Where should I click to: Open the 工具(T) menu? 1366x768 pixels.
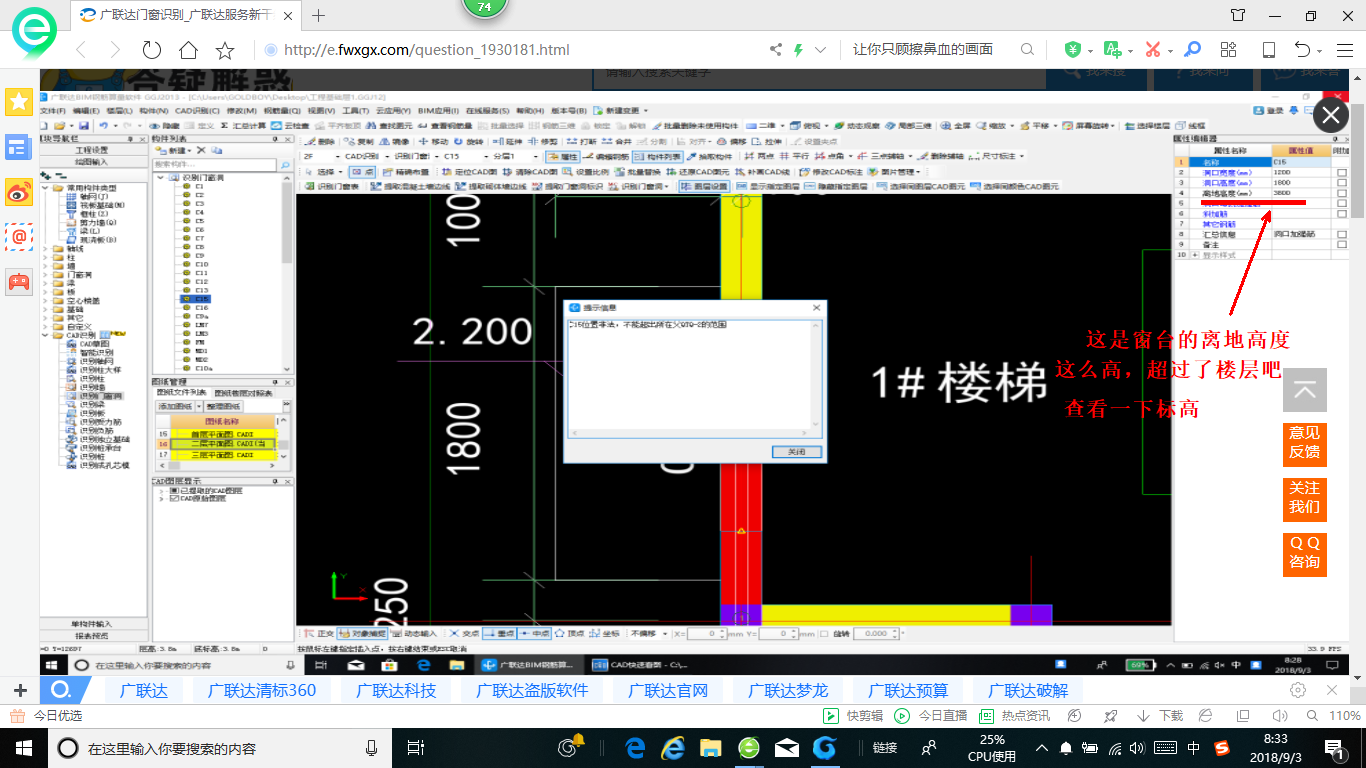pyautogui.click(x=355, y=111)
